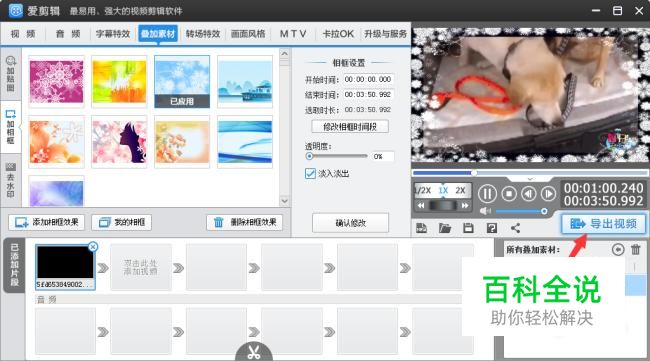650x361 pixels.
Task: Choose the yellow-orange abstract frame thumbnail
Action: [119, 82]
